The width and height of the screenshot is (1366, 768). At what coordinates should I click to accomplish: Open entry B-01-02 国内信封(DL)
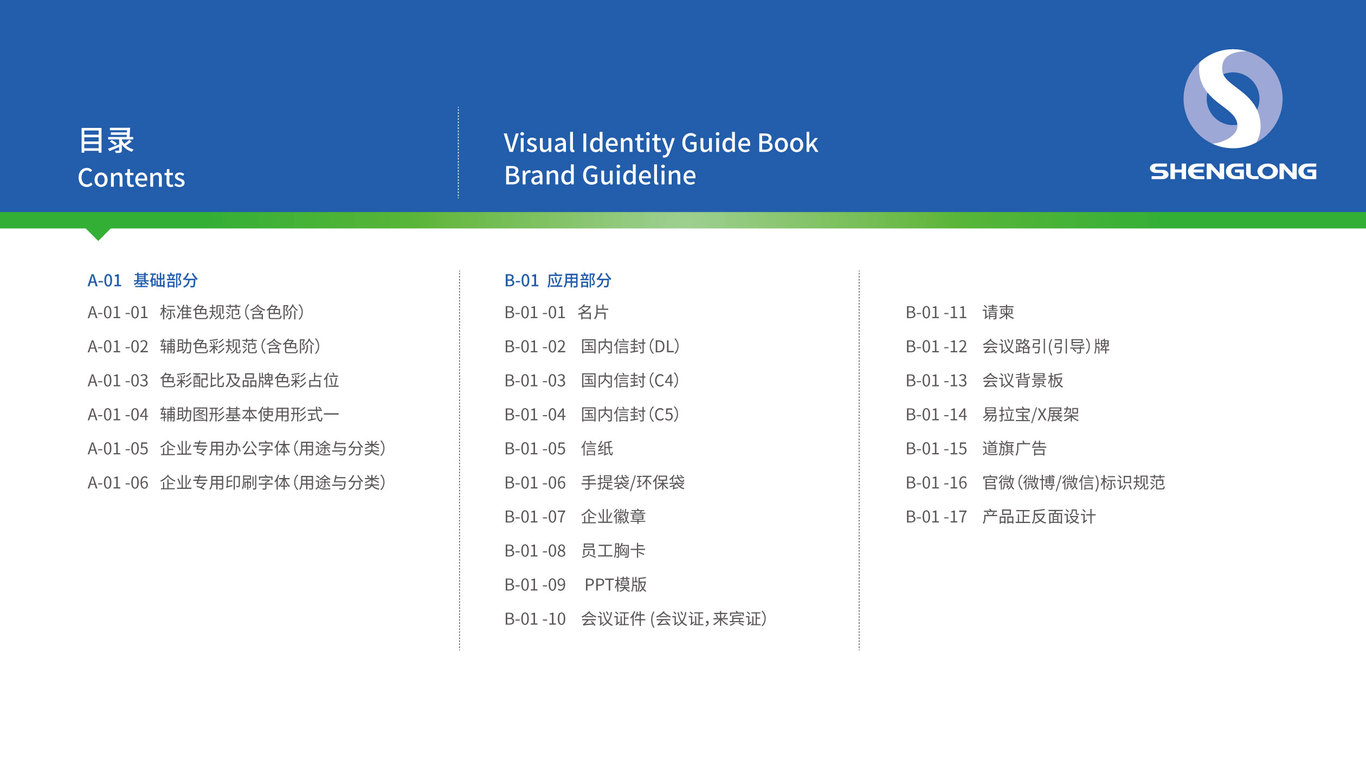pos(592,346)
